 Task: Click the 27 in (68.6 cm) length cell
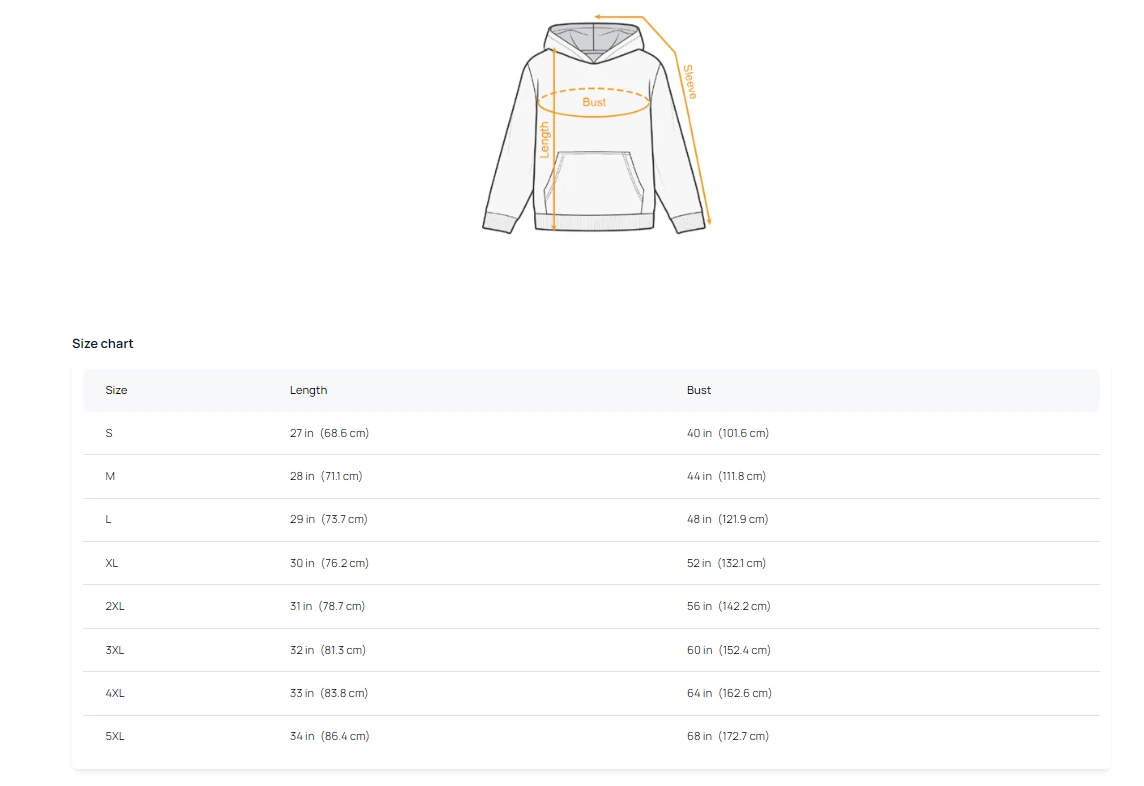coord(329,433)
